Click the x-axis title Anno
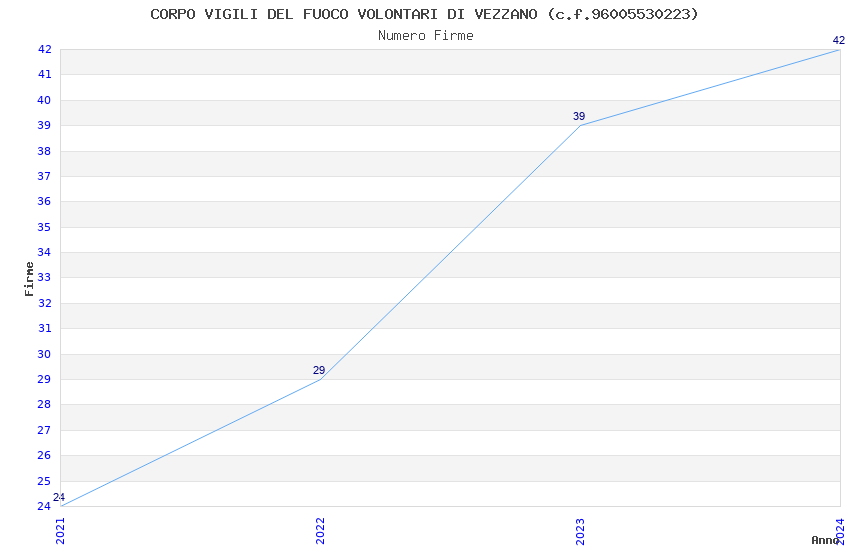Screen dimensions: 850x550 825,540
